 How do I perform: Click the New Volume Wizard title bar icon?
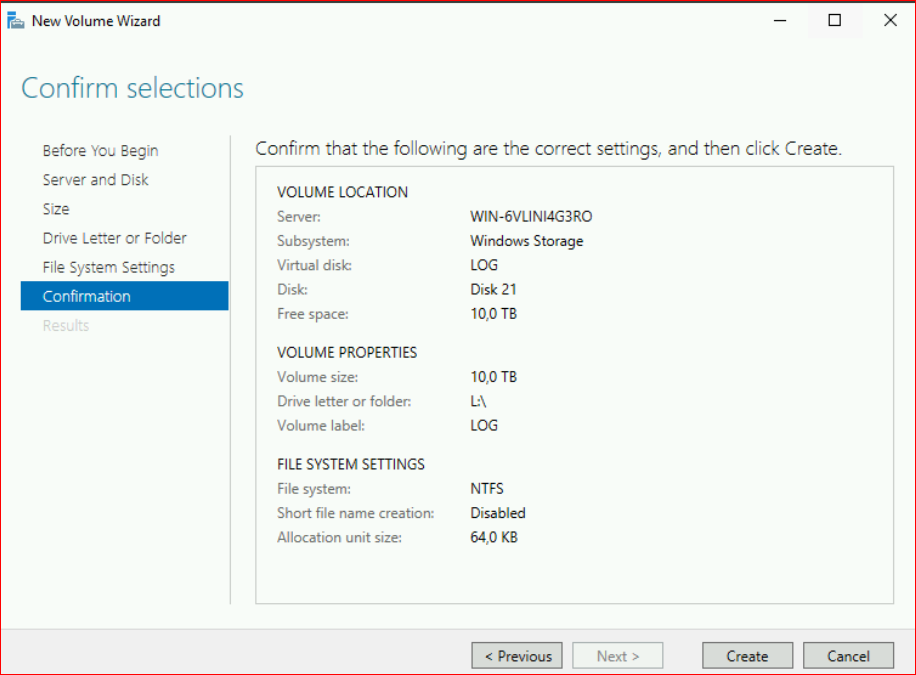tap(15, 20)
